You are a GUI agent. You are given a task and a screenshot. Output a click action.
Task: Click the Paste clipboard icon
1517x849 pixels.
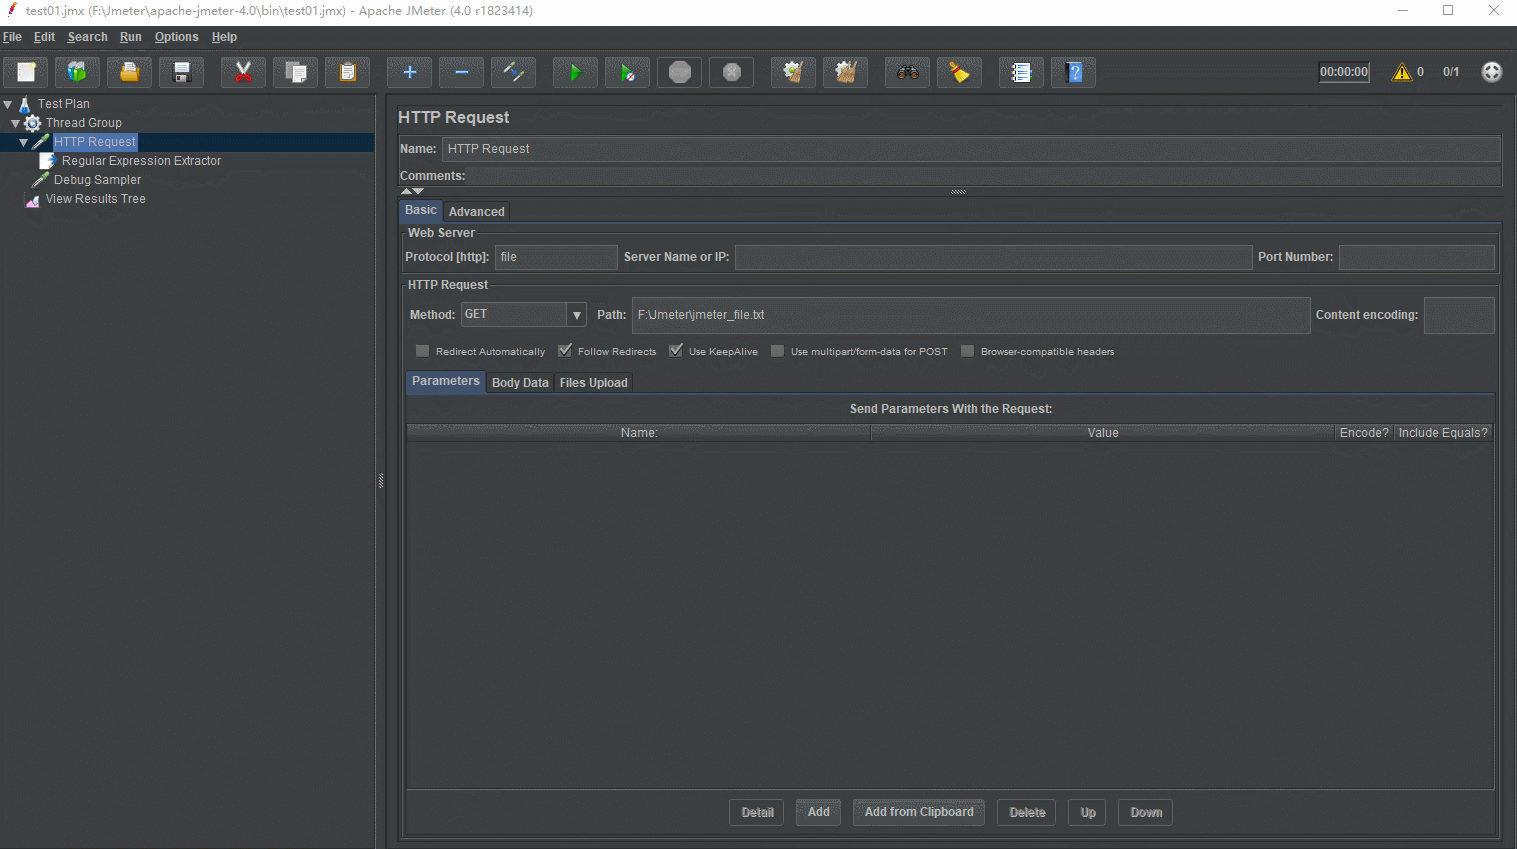(347, 72)
